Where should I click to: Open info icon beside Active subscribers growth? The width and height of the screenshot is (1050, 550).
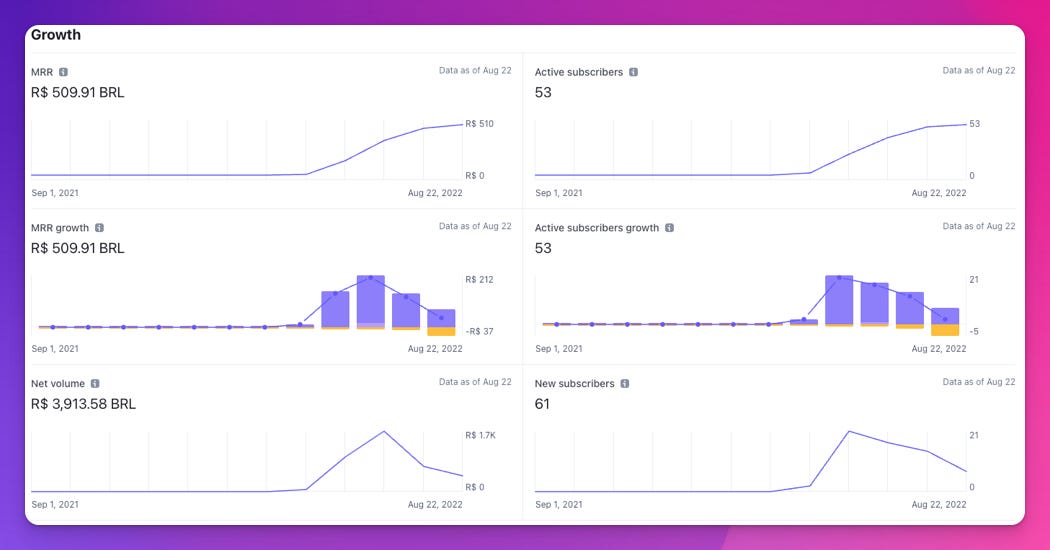click(669, 228)
